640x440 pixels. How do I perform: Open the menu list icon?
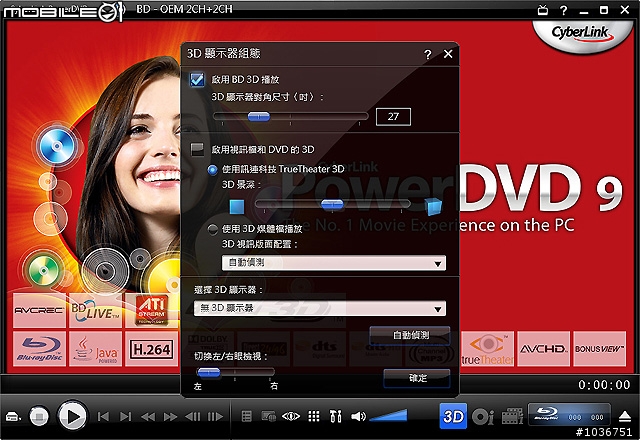pos(247,417)
